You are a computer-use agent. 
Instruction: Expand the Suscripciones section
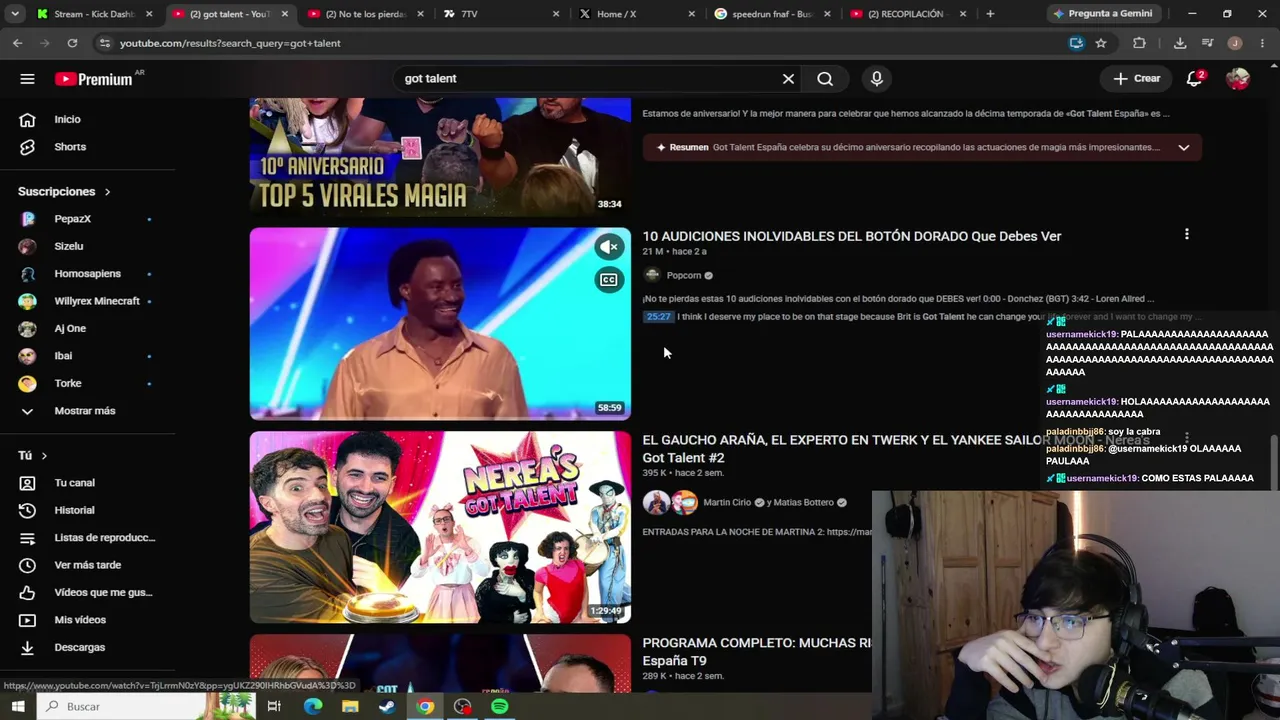point(64,191)
